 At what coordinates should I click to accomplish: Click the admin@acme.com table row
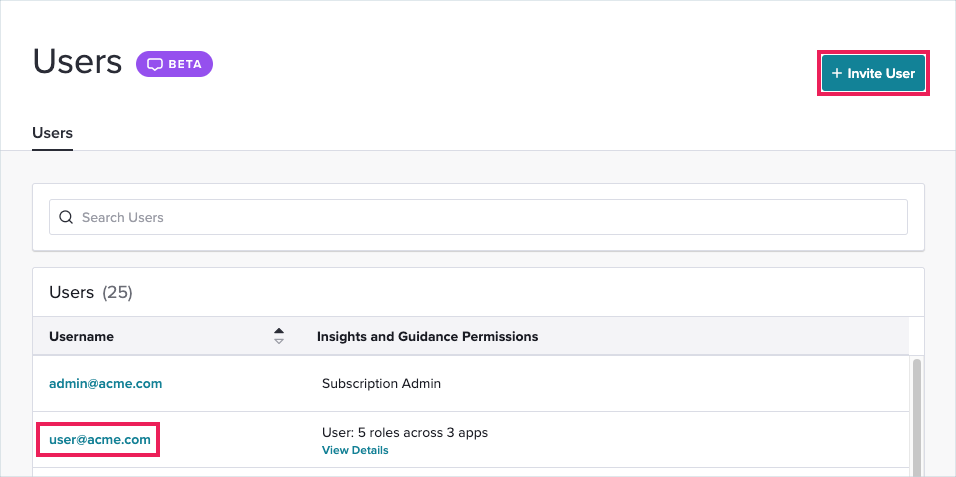tap(471, 384)
